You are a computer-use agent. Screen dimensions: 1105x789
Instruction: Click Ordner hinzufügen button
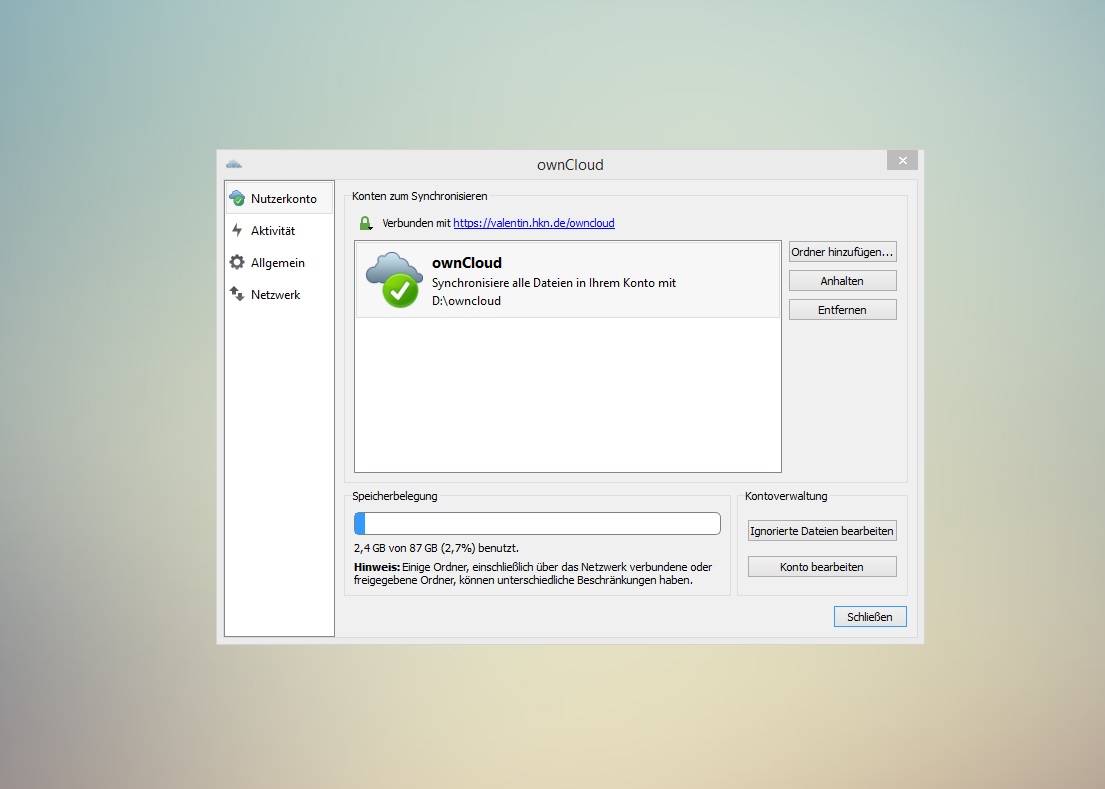[x=842, y=251]
